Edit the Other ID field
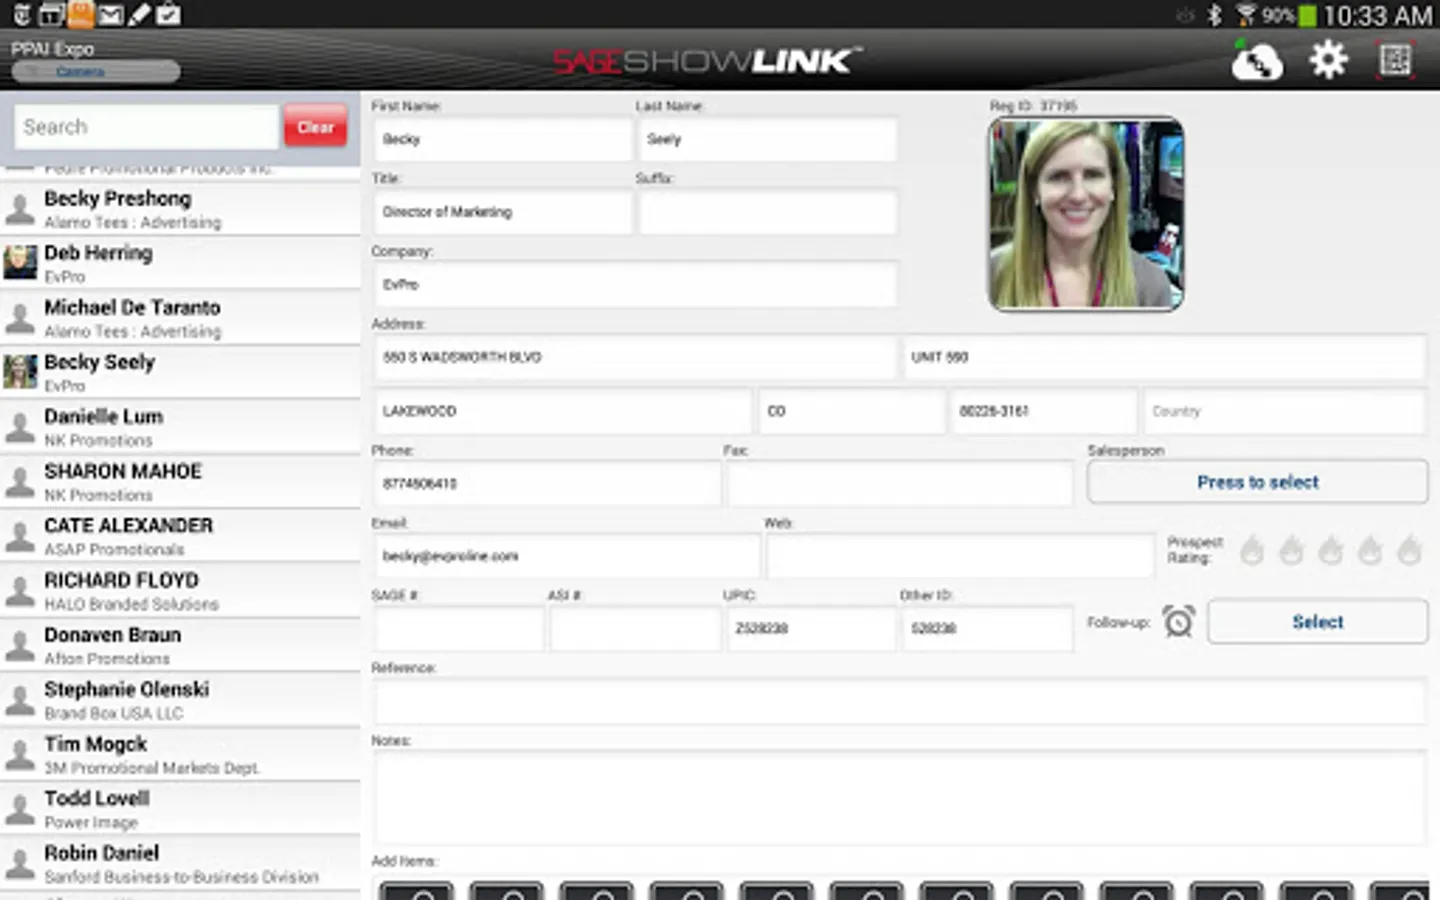Screen dimensions: 1440x900 987,629
